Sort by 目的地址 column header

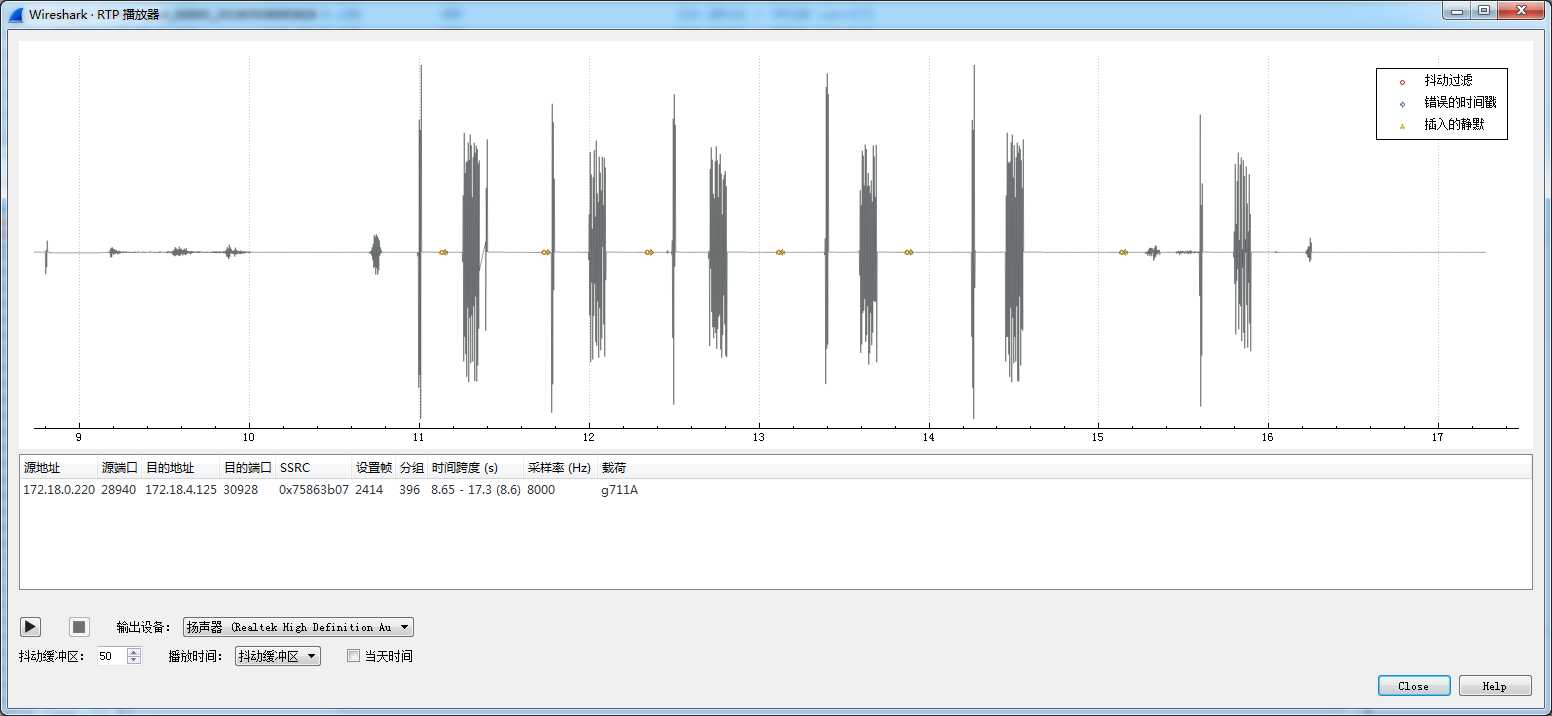click(x=180, y=467)
